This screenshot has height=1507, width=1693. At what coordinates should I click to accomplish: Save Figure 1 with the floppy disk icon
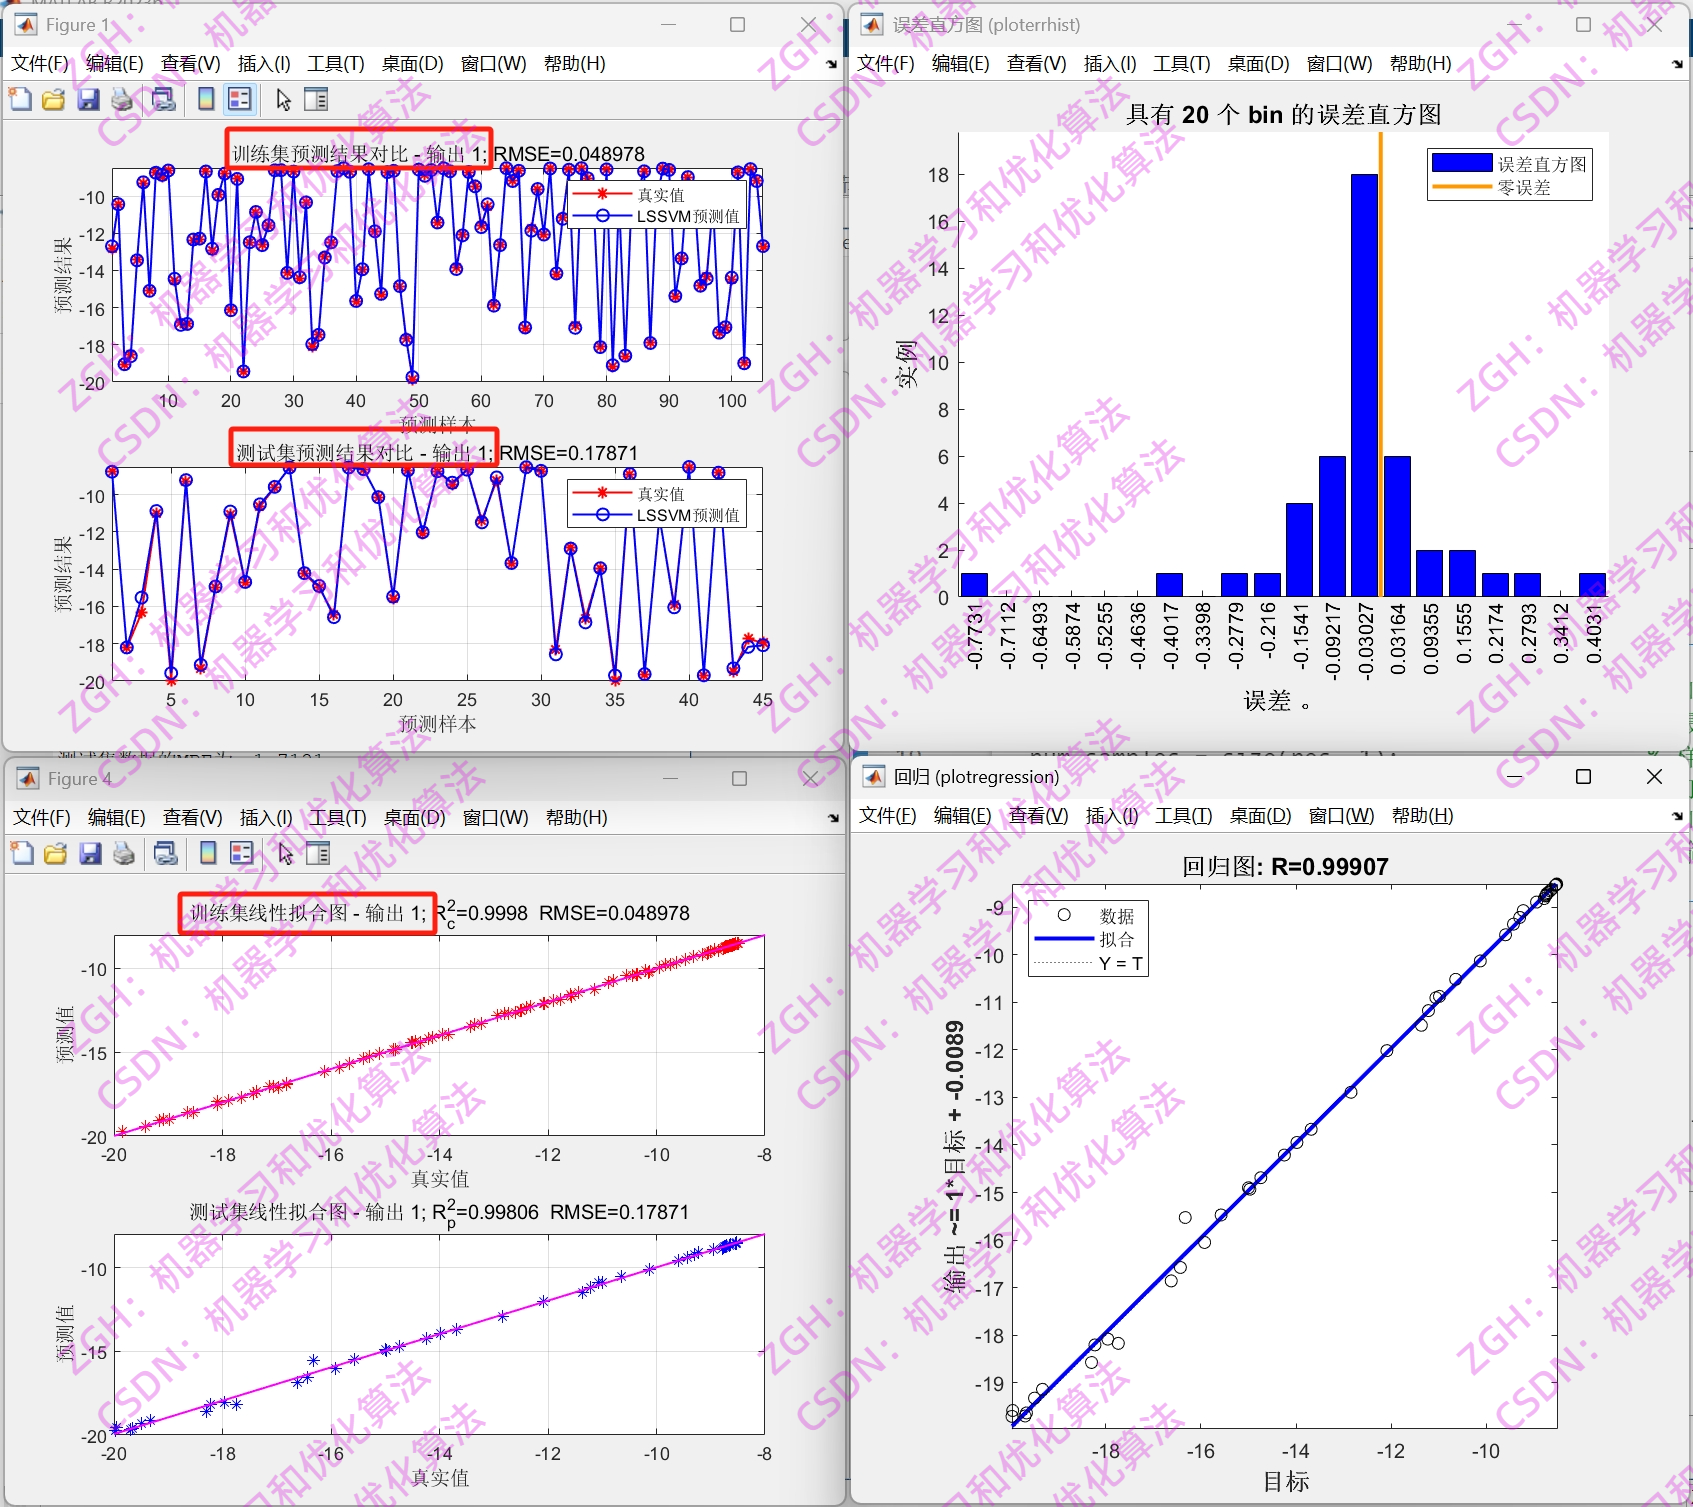88,99
